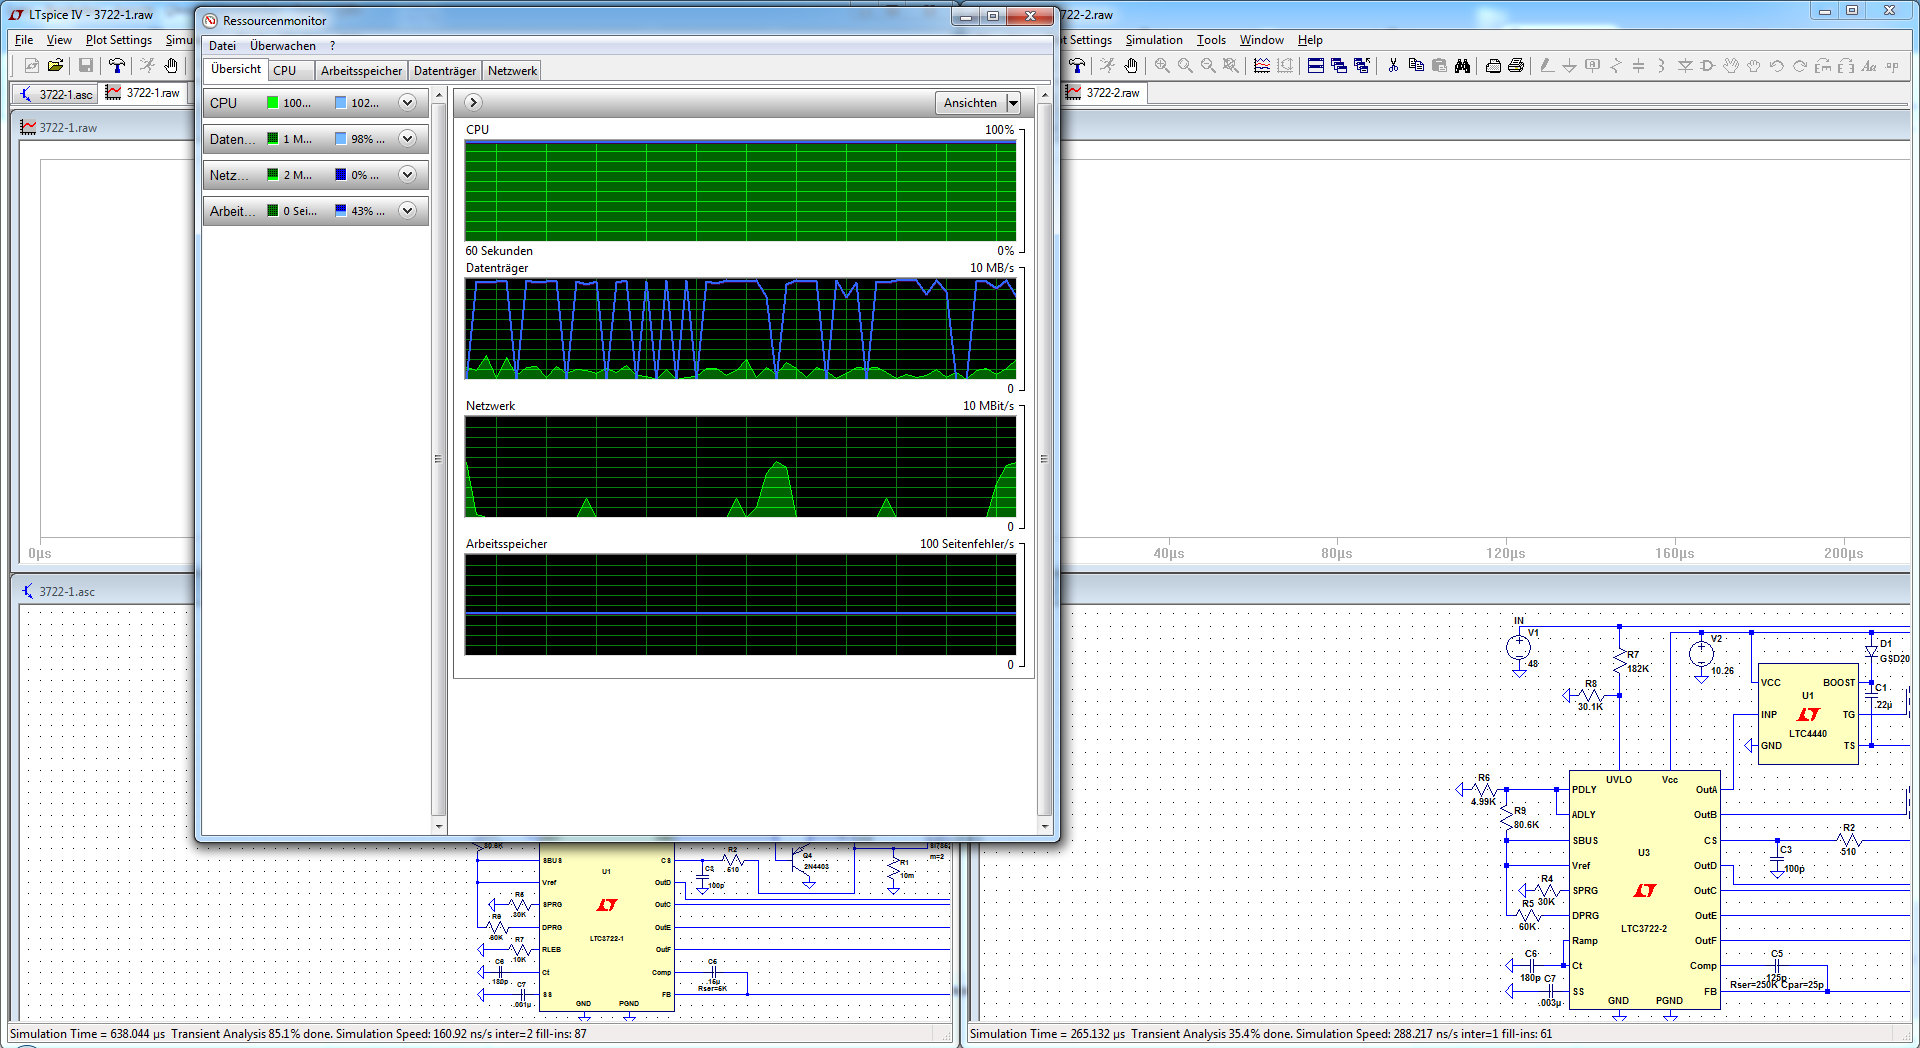Open Control Panel hammer in right LTspice toolbar
Screen dimensions: 1920x1048
pos(1077,65)
